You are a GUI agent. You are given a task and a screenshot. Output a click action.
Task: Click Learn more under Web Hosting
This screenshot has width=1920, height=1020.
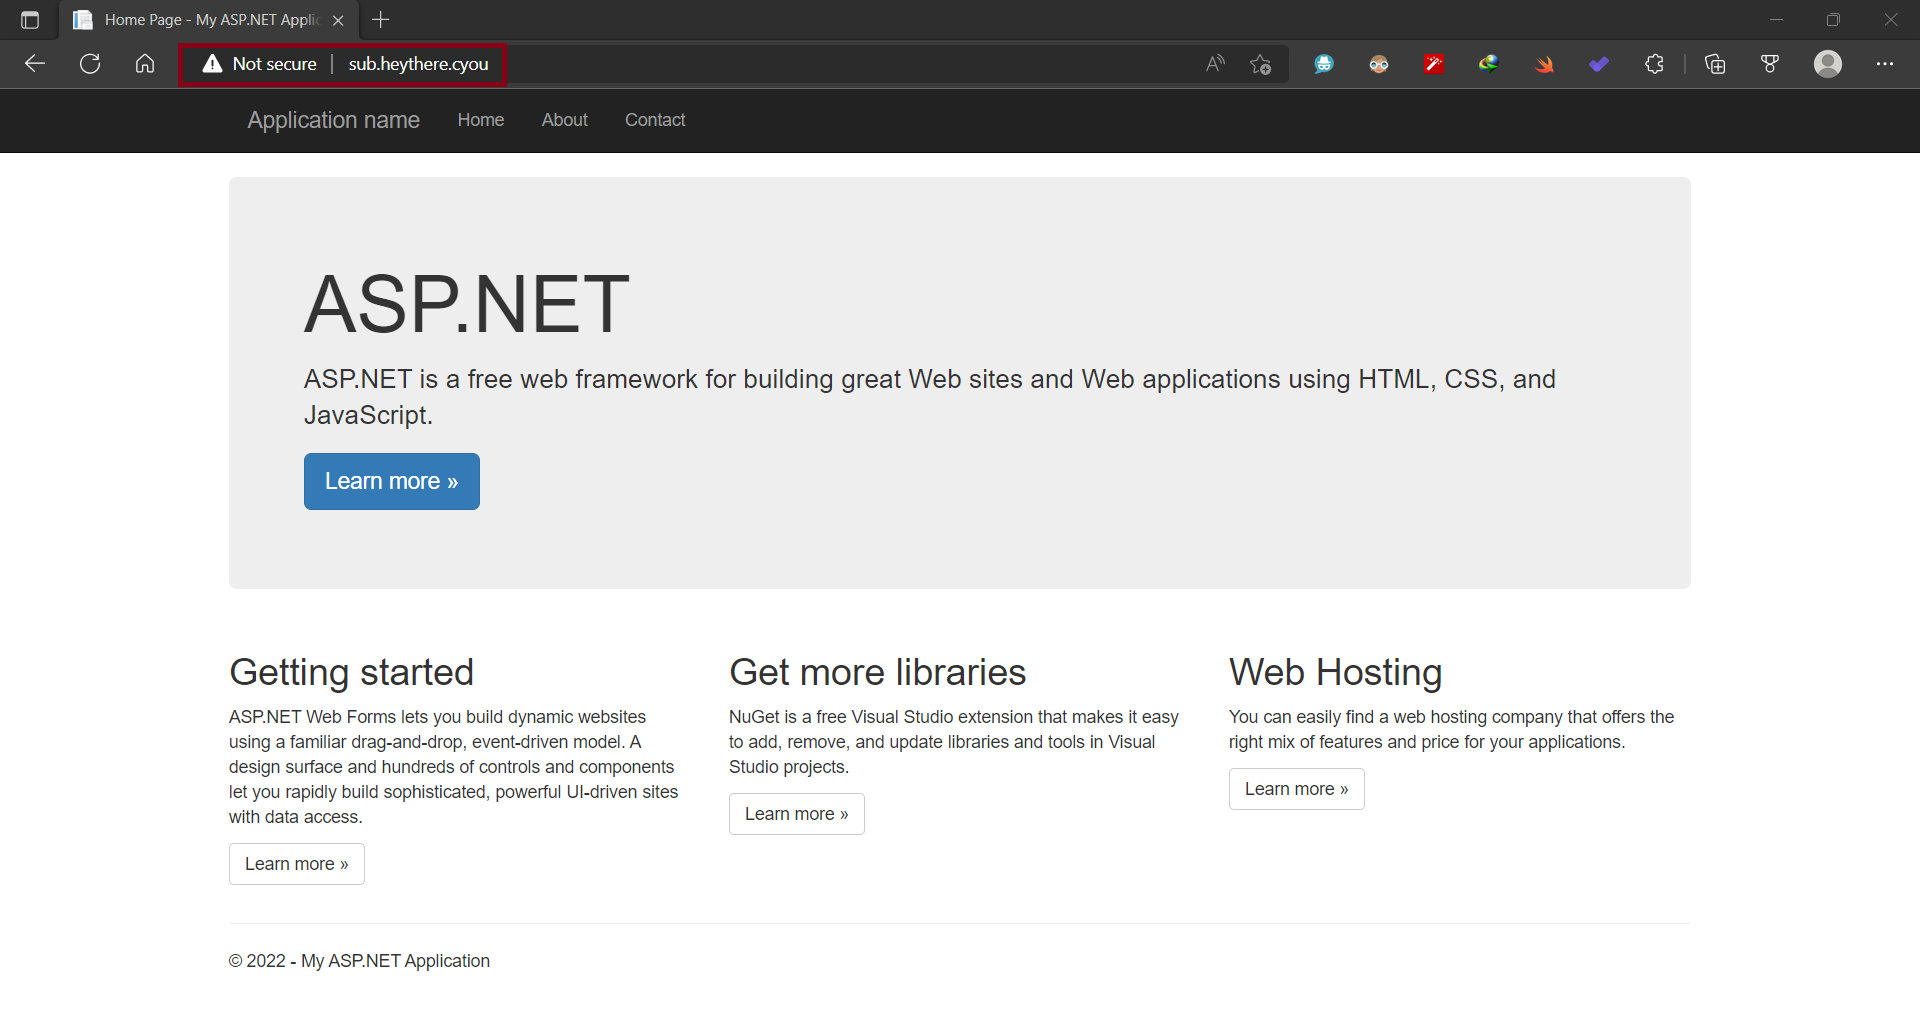(x=1297, y=789)
